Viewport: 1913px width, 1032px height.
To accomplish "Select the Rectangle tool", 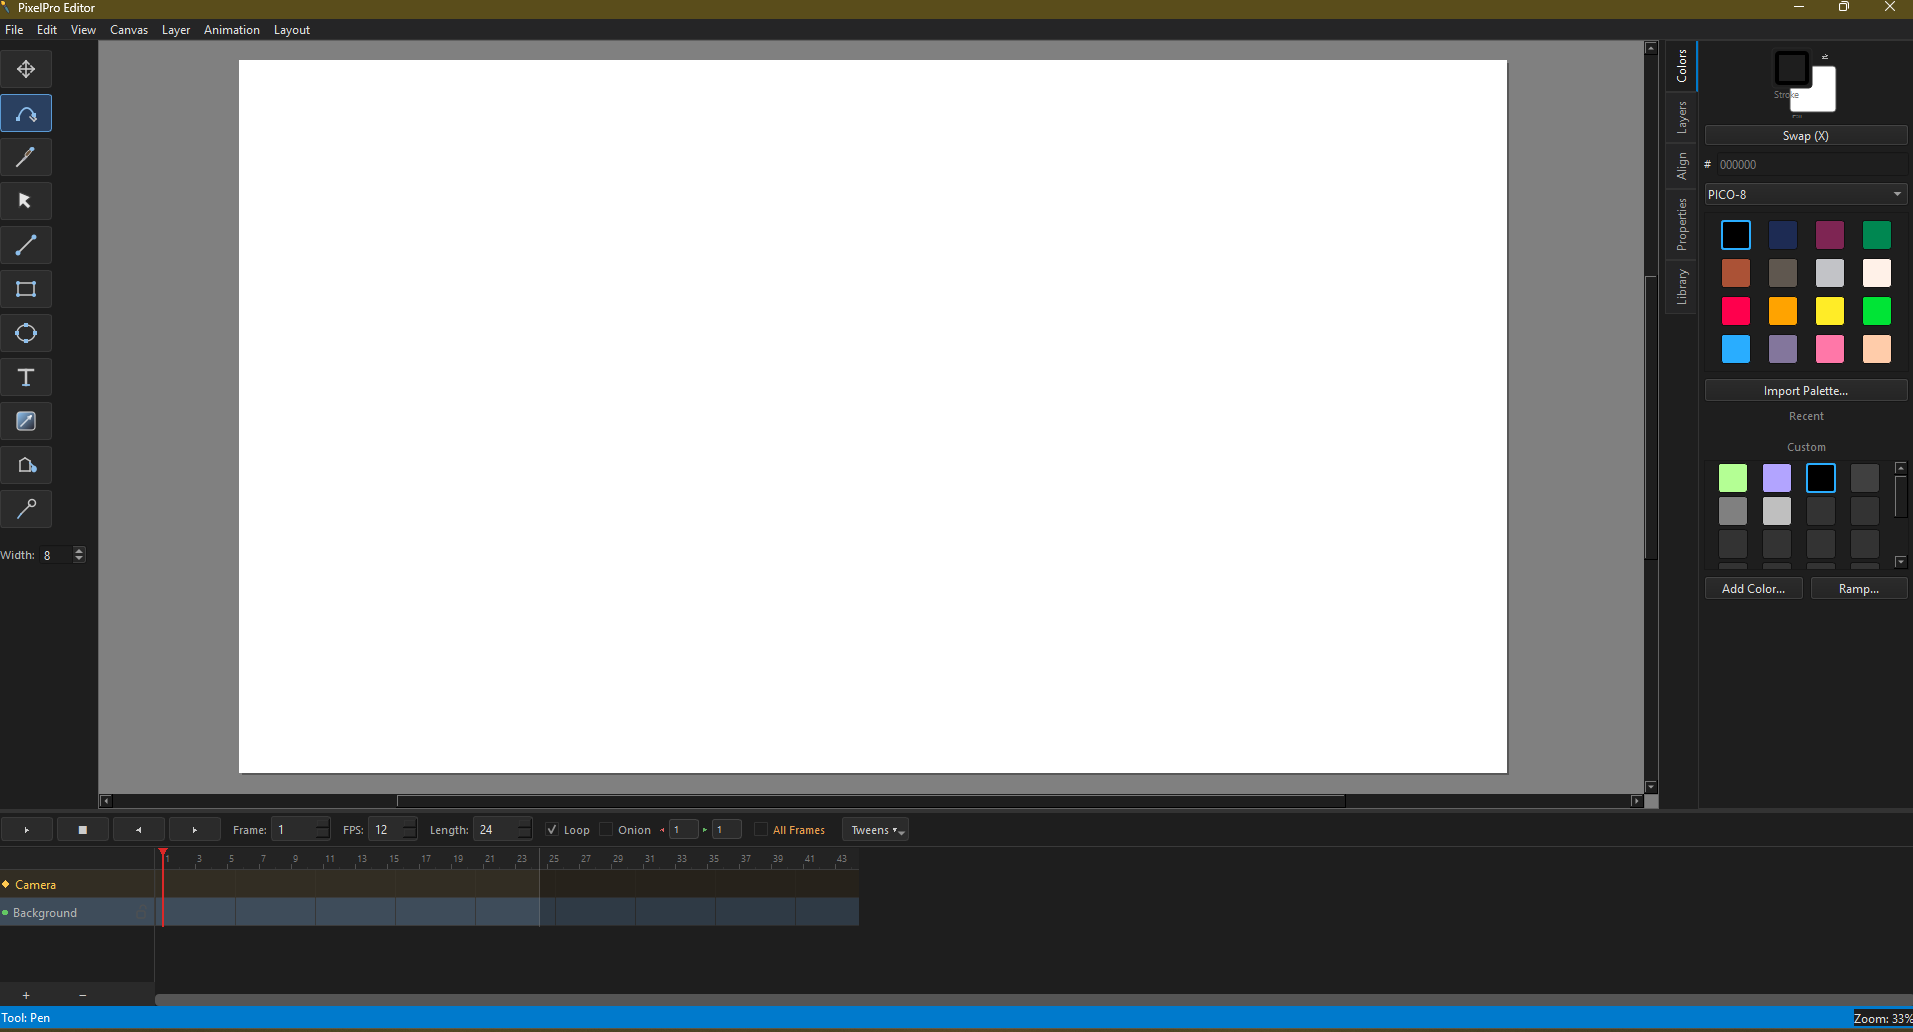I will click(26, 289).
